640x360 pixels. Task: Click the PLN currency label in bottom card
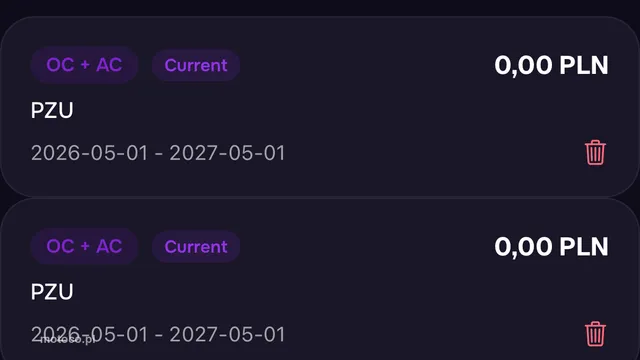(x=584, y=247)
